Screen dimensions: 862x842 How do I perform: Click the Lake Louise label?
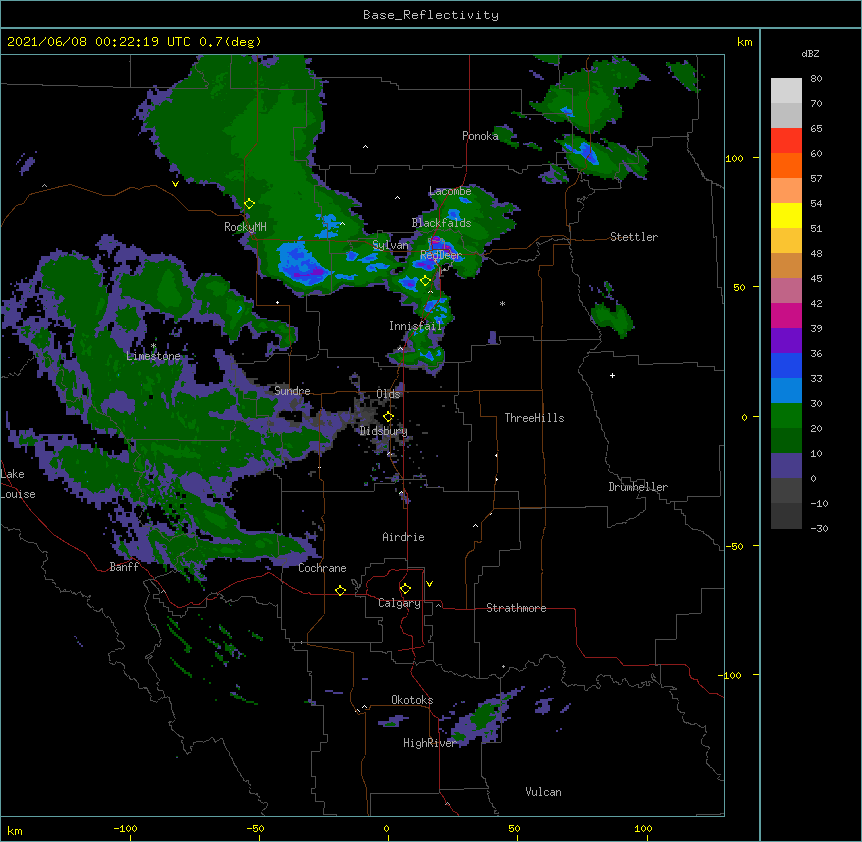click(x=18, y=484)
